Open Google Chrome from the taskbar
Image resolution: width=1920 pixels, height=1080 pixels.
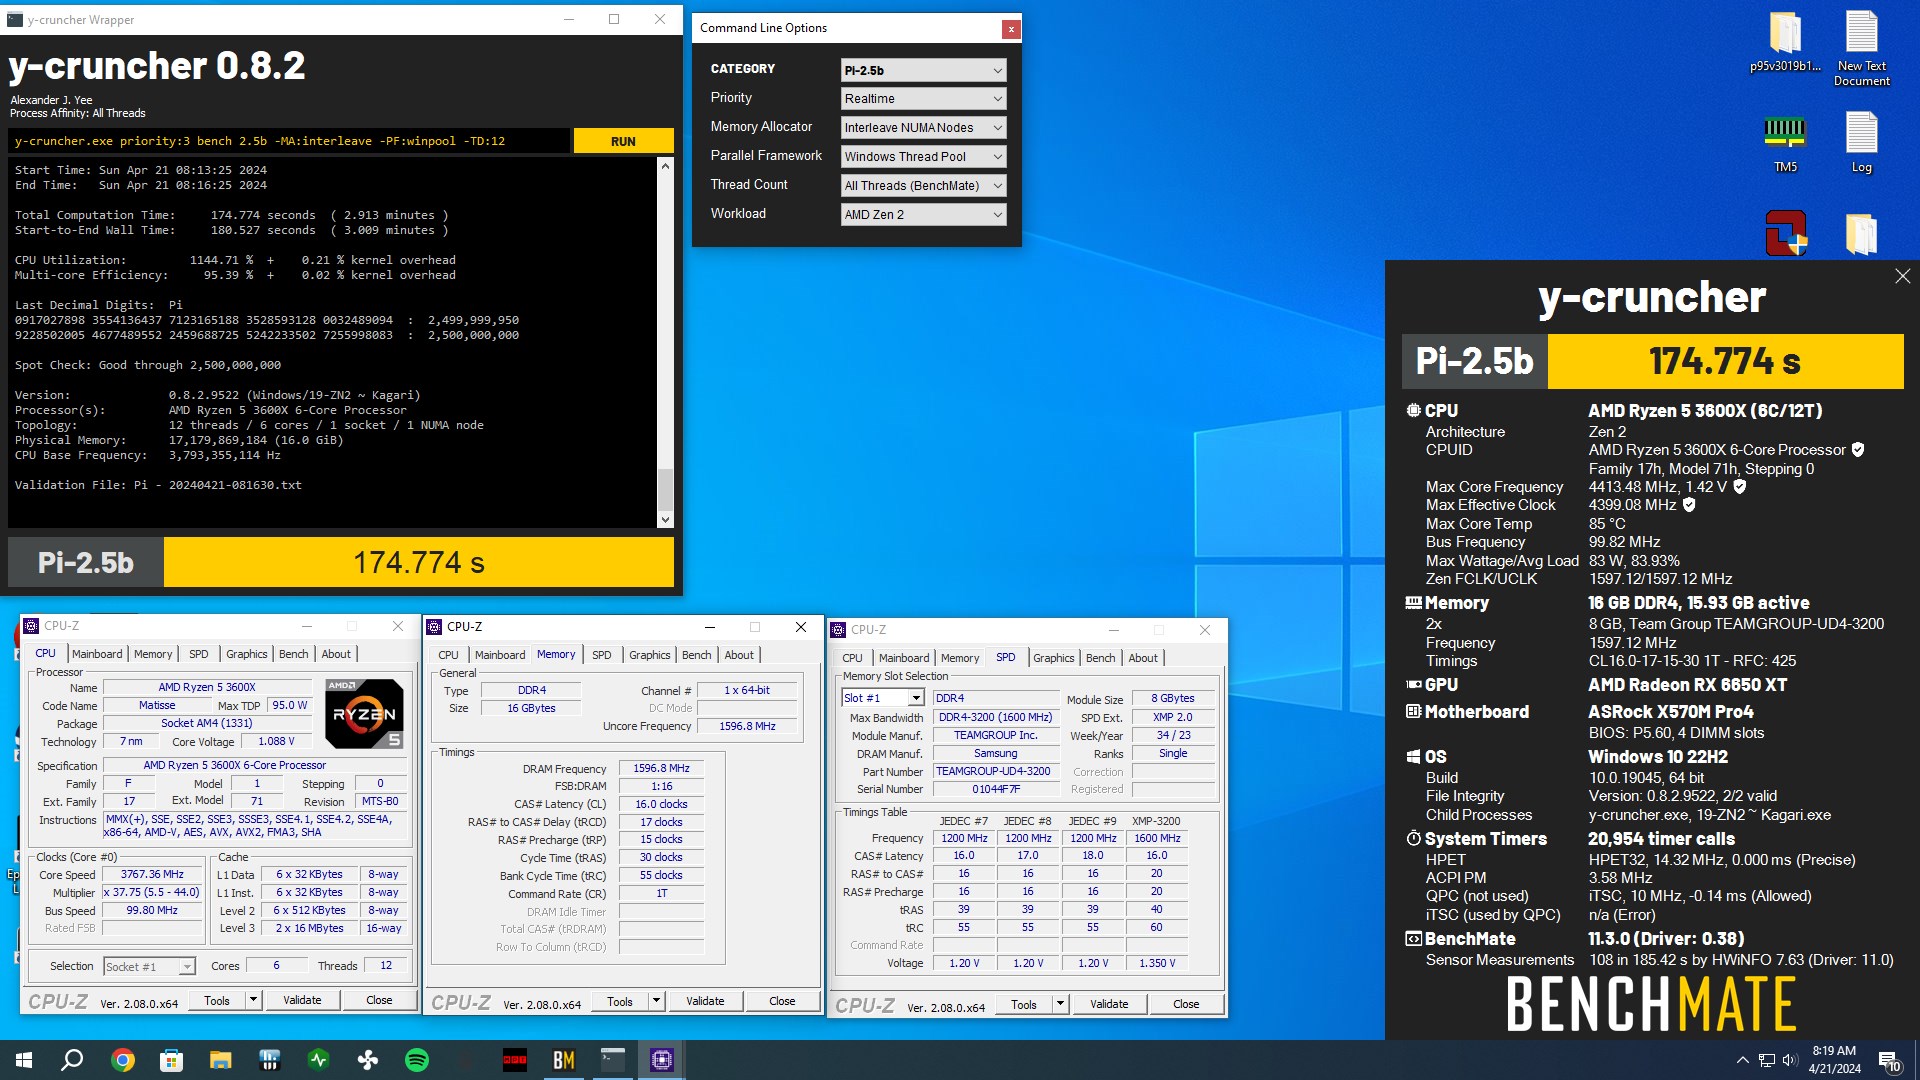click(122, 1060)
